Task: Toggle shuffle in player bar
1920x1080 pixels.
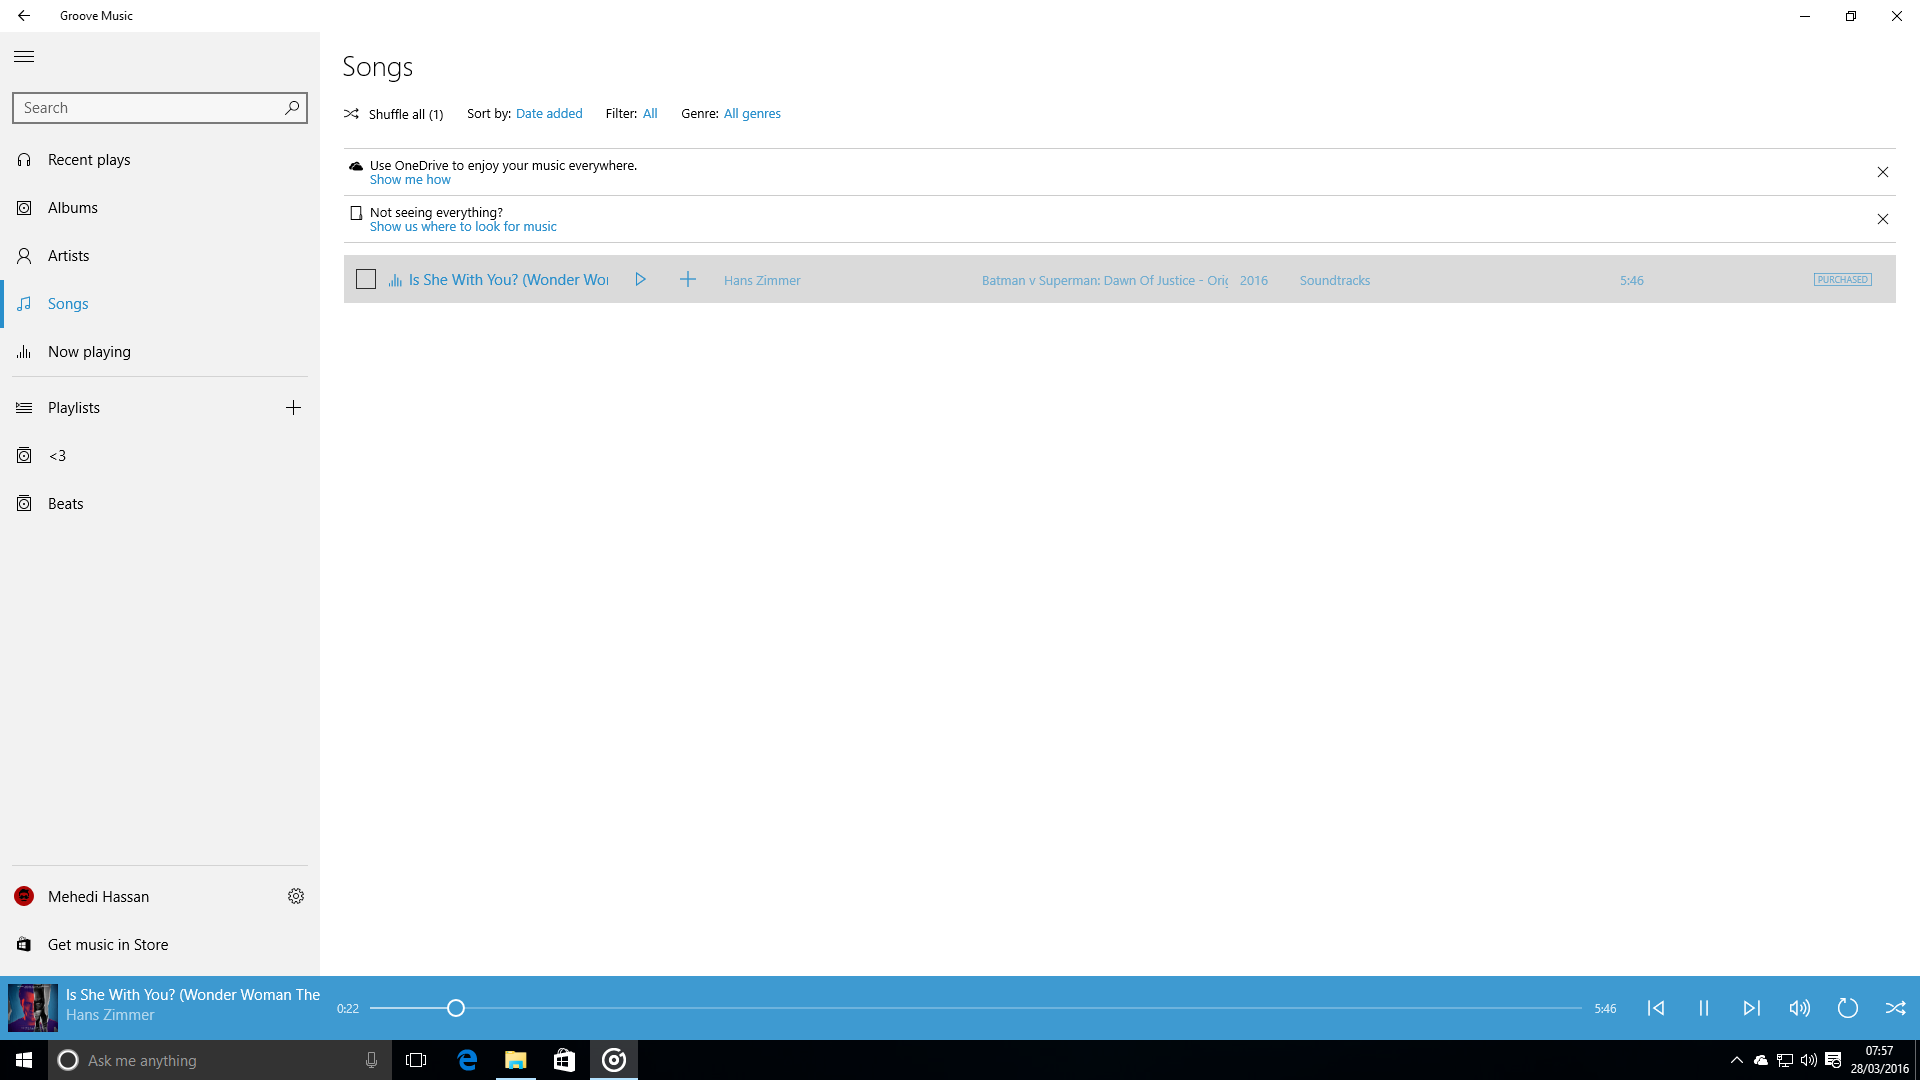Action: (1896, 1008)
